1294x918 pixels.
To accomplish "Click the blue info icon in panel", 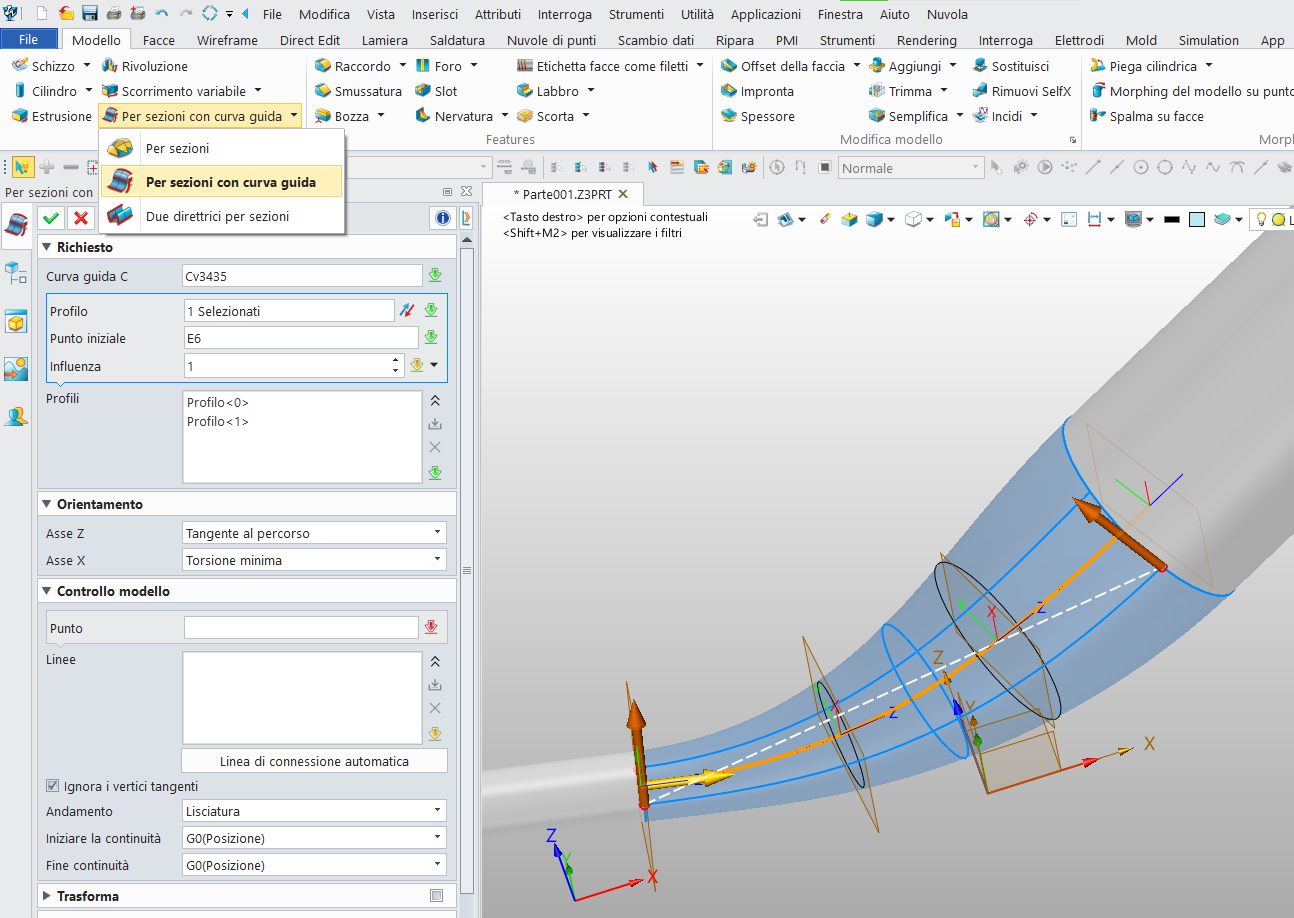I will (x=441, y=218).
